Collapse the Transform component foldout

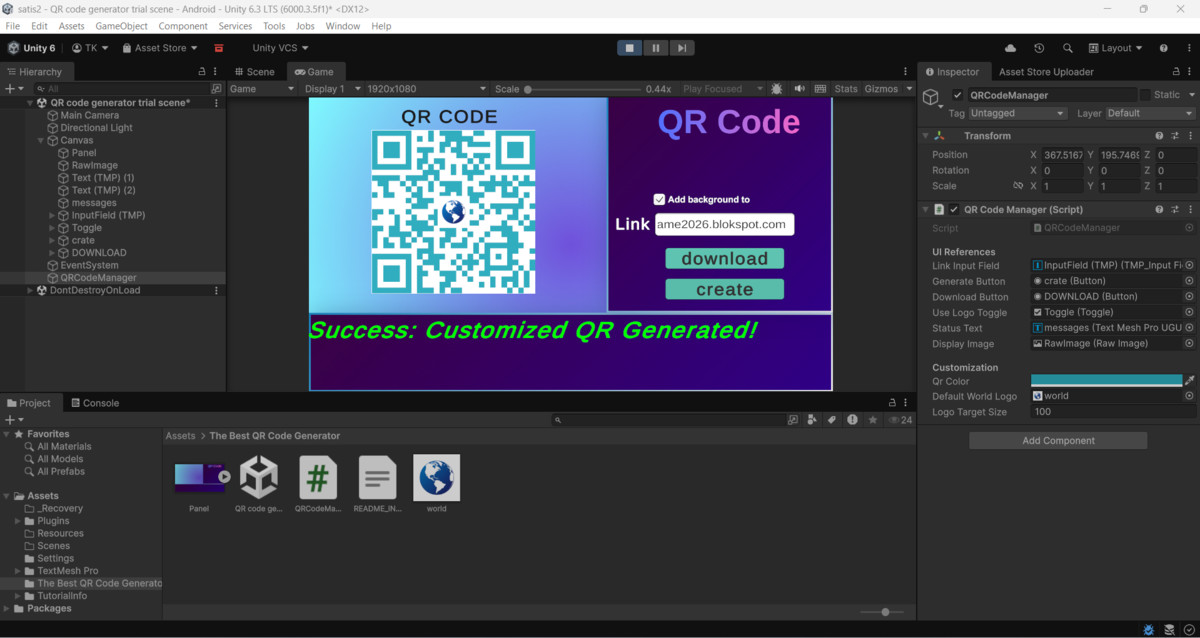point(925,136)
